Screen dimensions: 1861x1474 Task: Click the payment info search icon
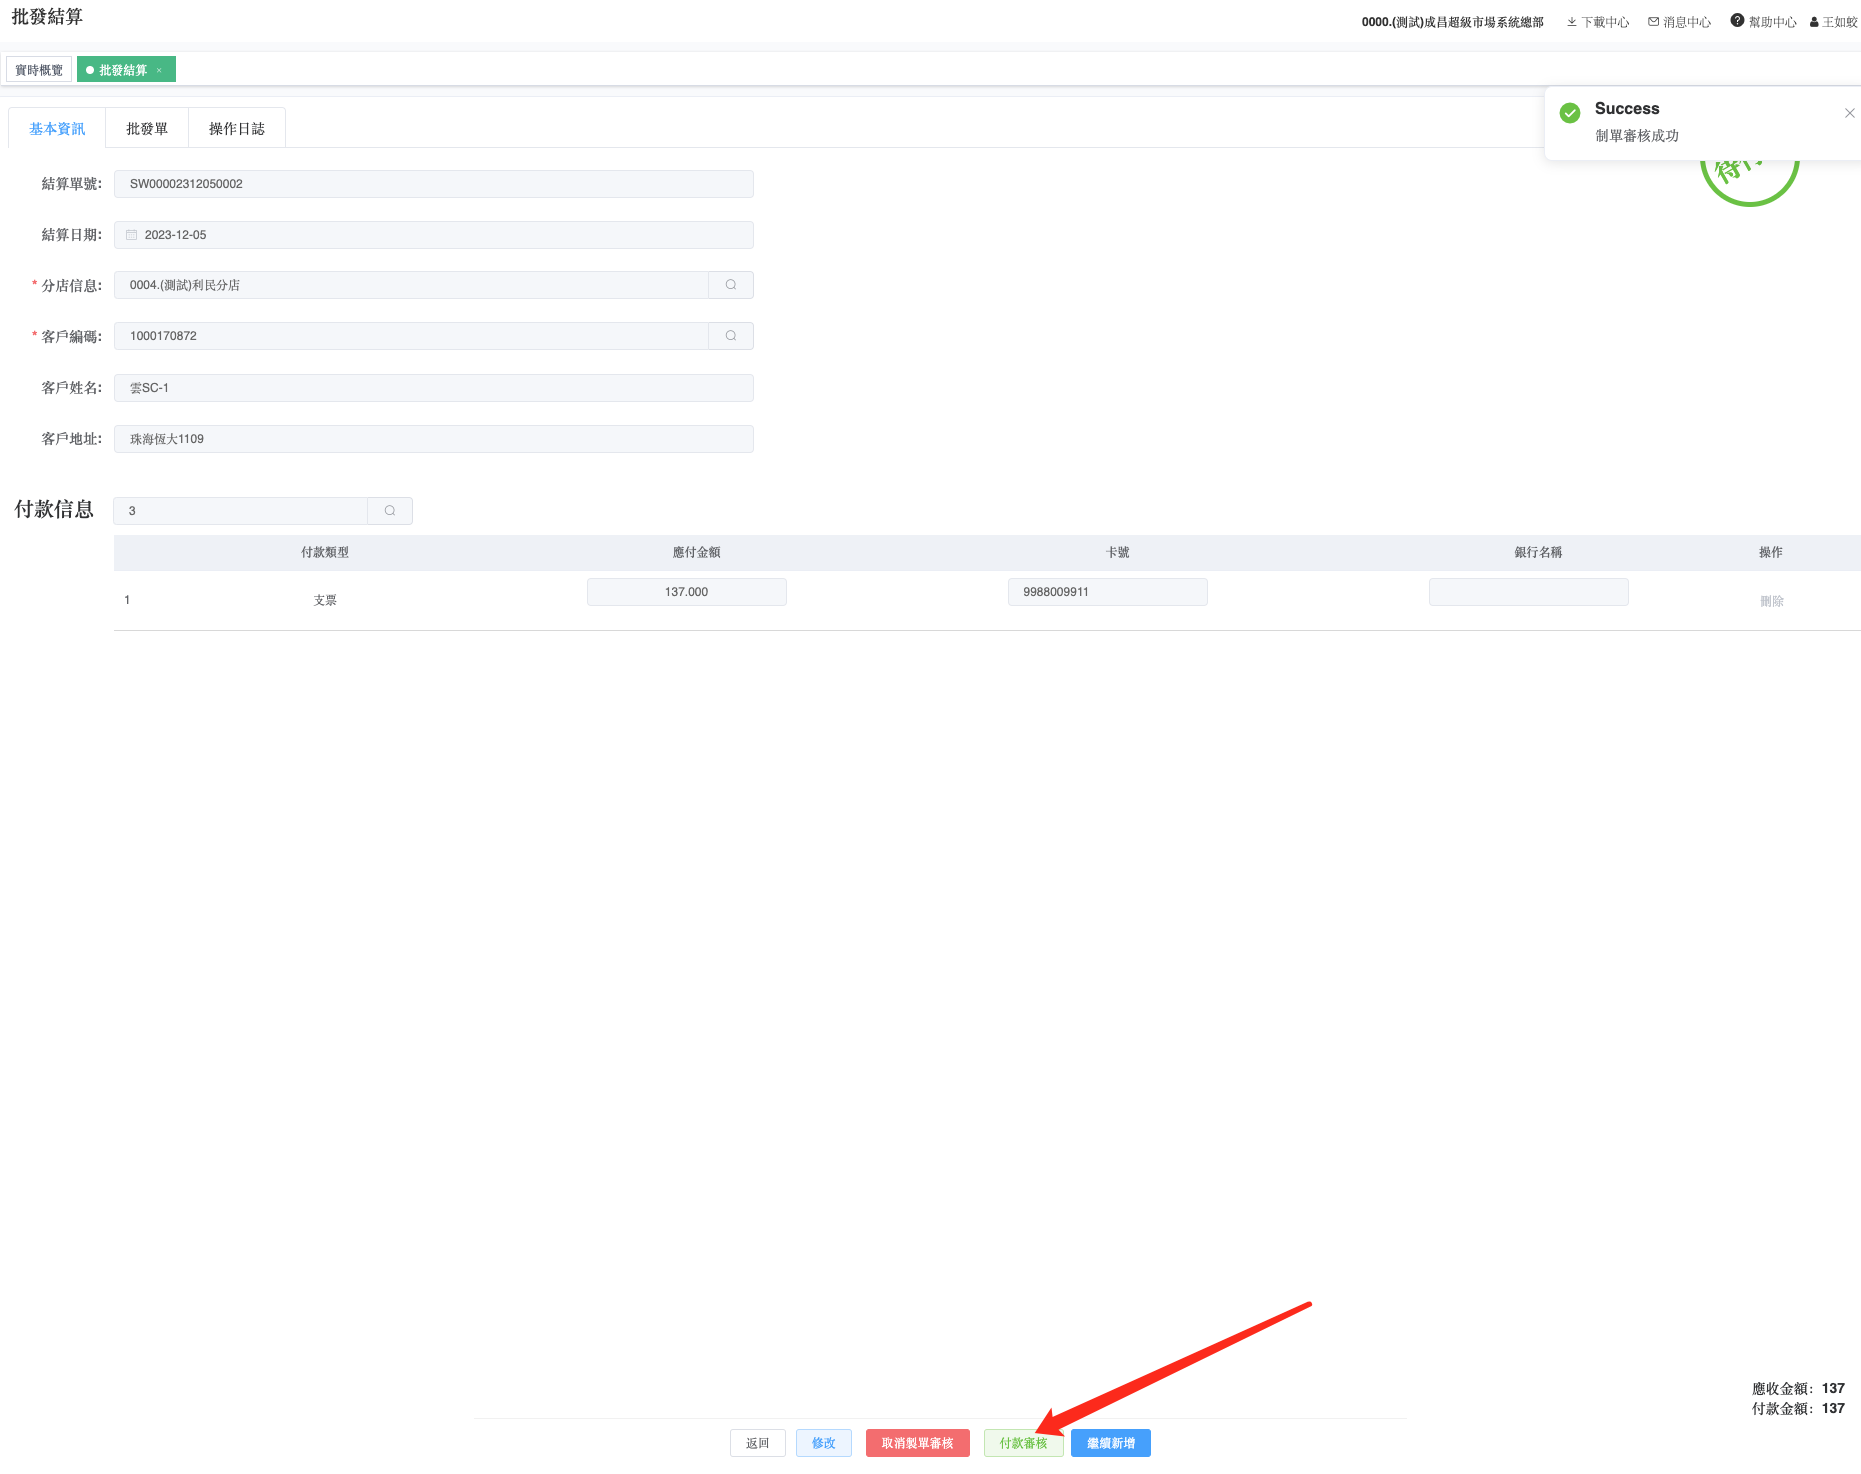coord(390,511)
